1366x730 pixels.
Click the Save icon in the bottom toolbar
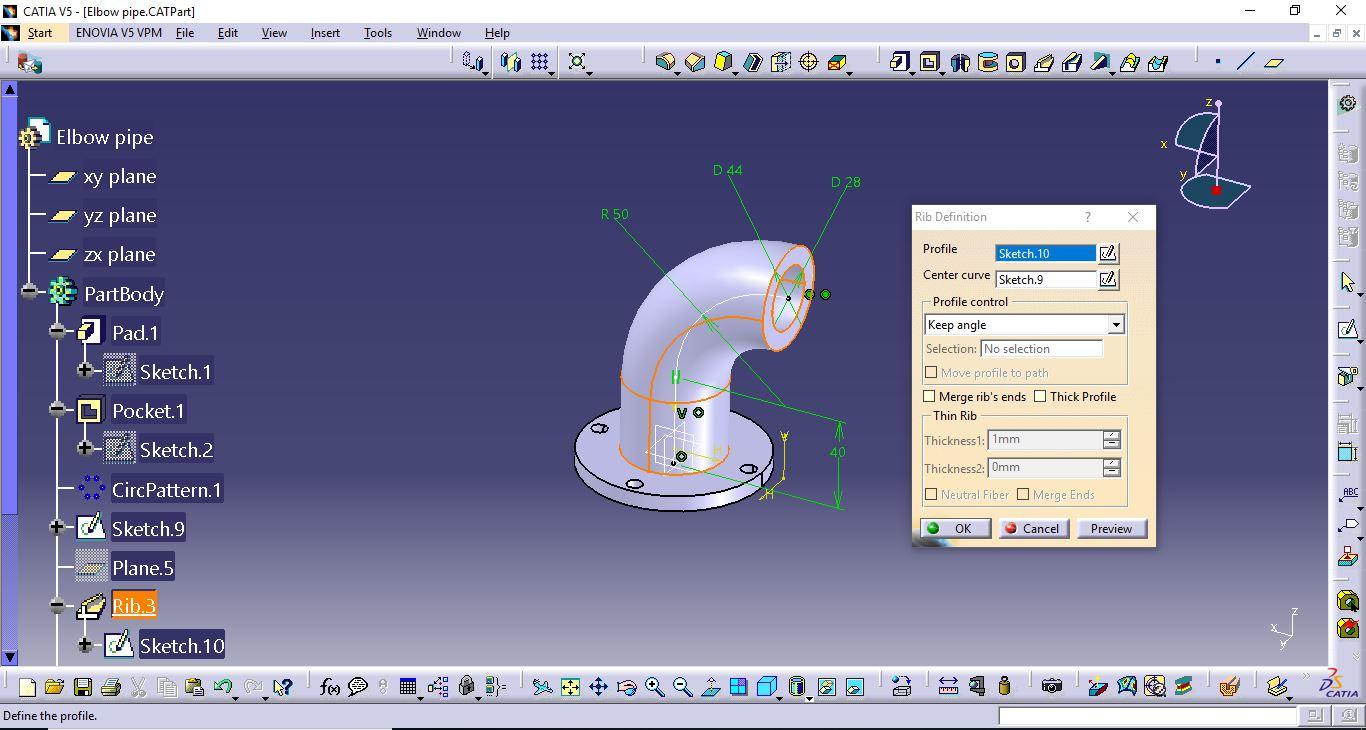point(83,687)
